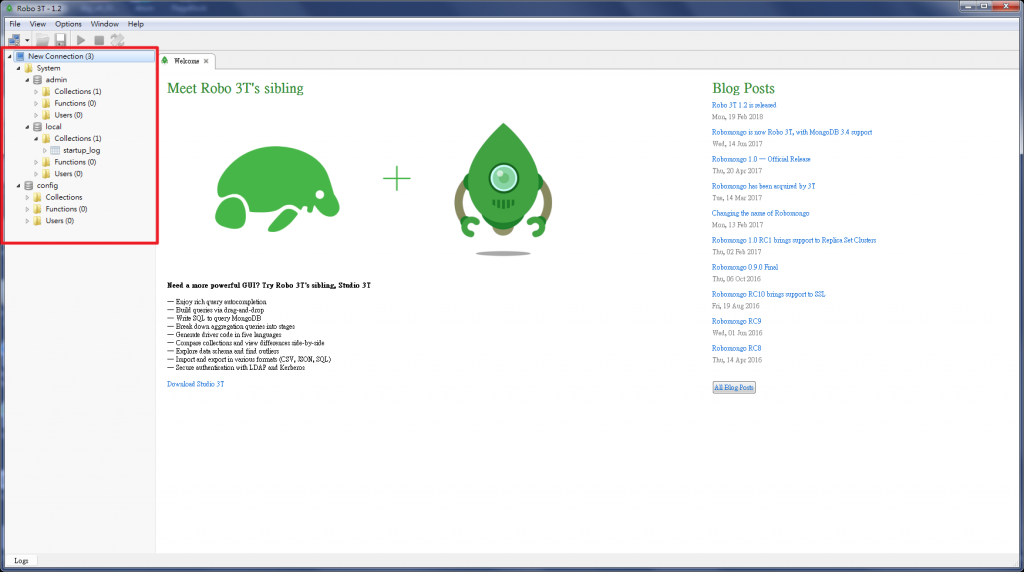Open the Logs panel button
Screen dimensions: 1024x572
(21, 561)
